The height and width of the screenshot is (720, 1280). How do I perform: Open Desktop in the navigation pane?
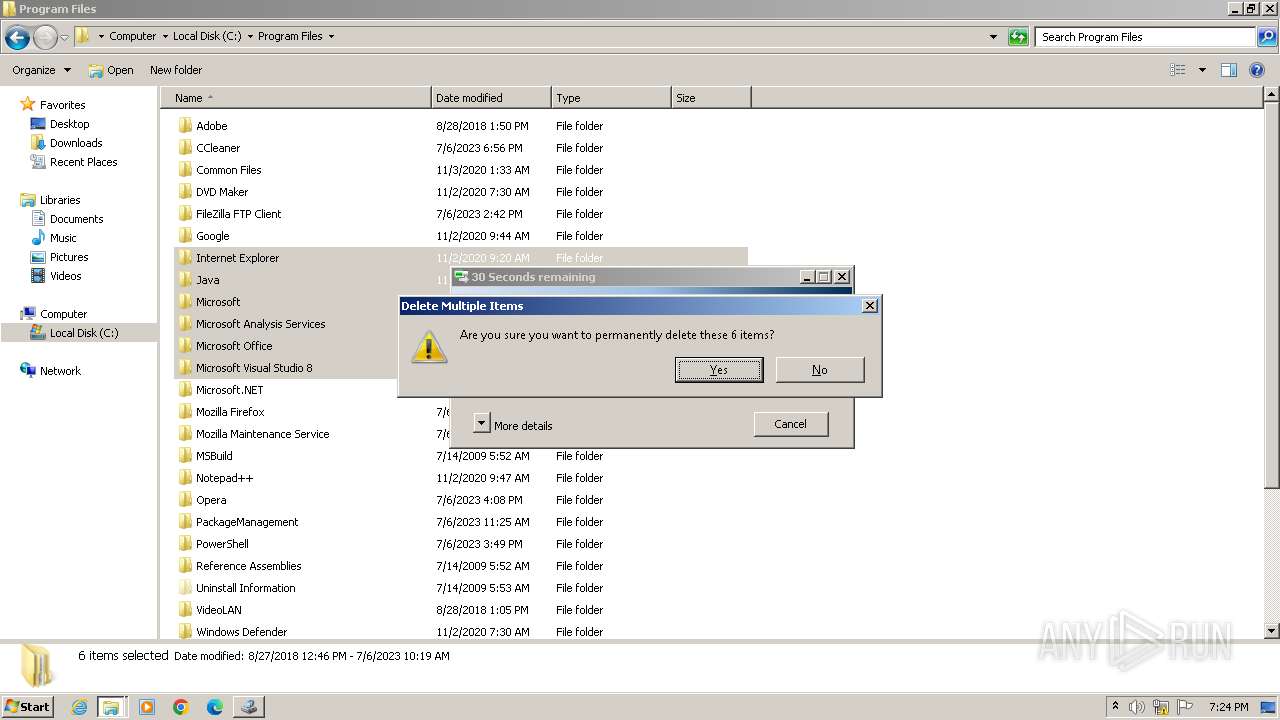[x=69, y=124]
